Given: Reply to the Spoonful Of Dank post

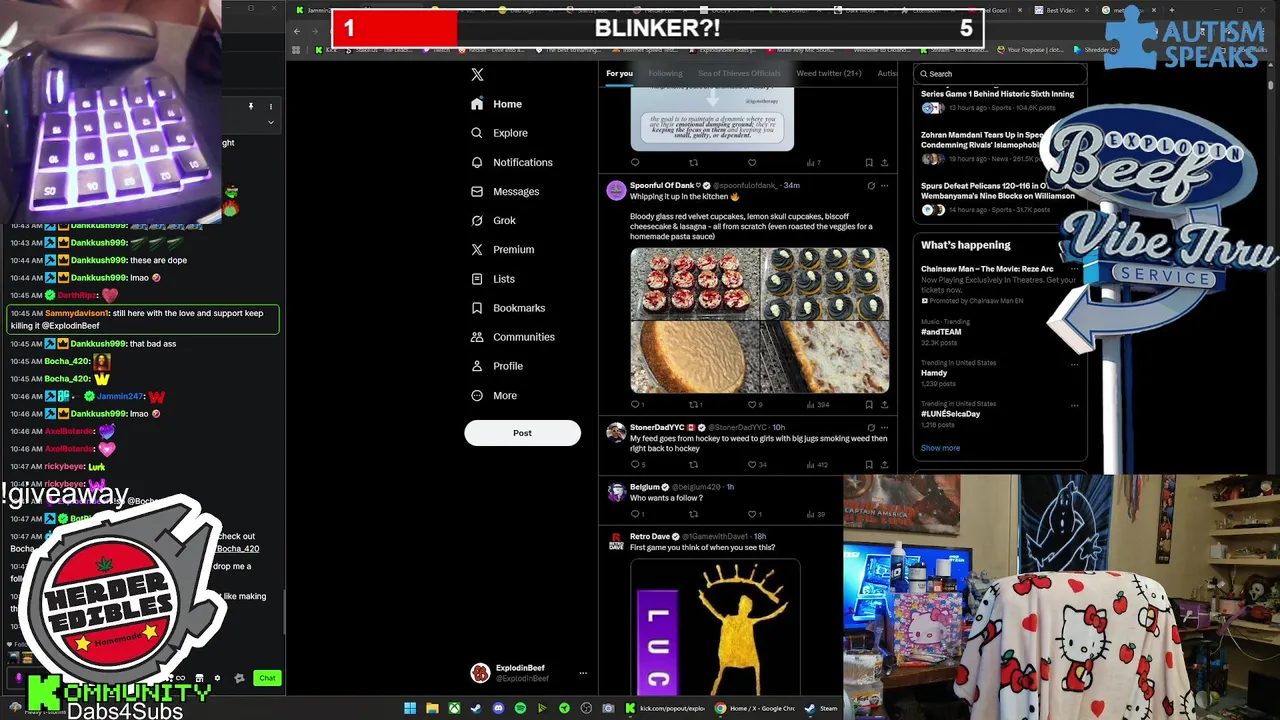Looking at the screenshot, I should [x=635, y=405].
